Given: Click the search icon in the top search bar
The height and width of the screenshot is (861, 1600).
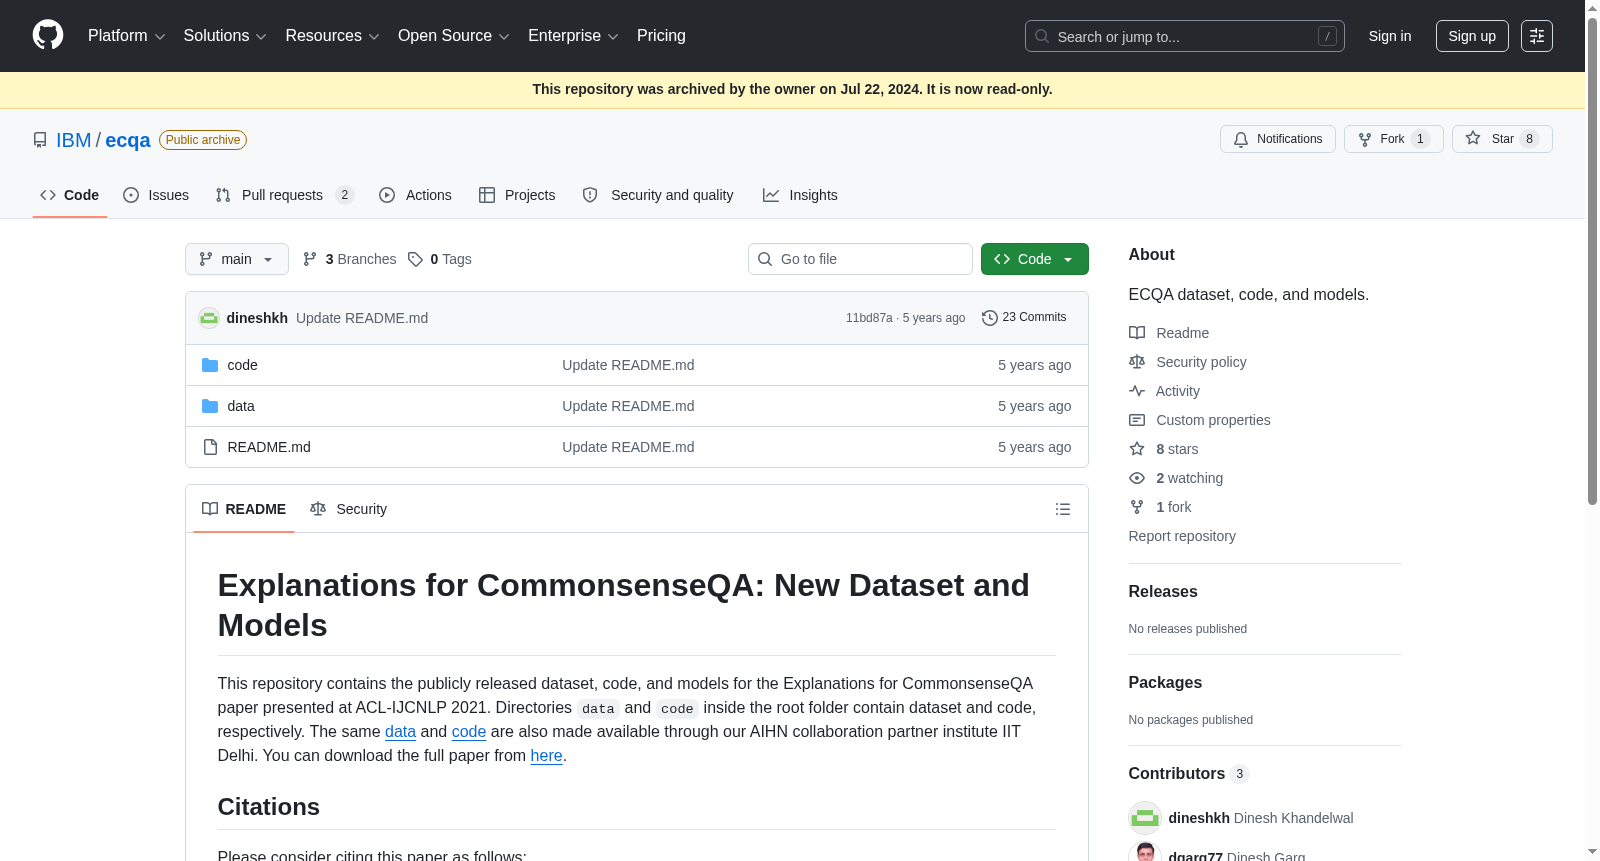Looking at the screenshot, I should pyautogui.click(x=1042, y=36).
